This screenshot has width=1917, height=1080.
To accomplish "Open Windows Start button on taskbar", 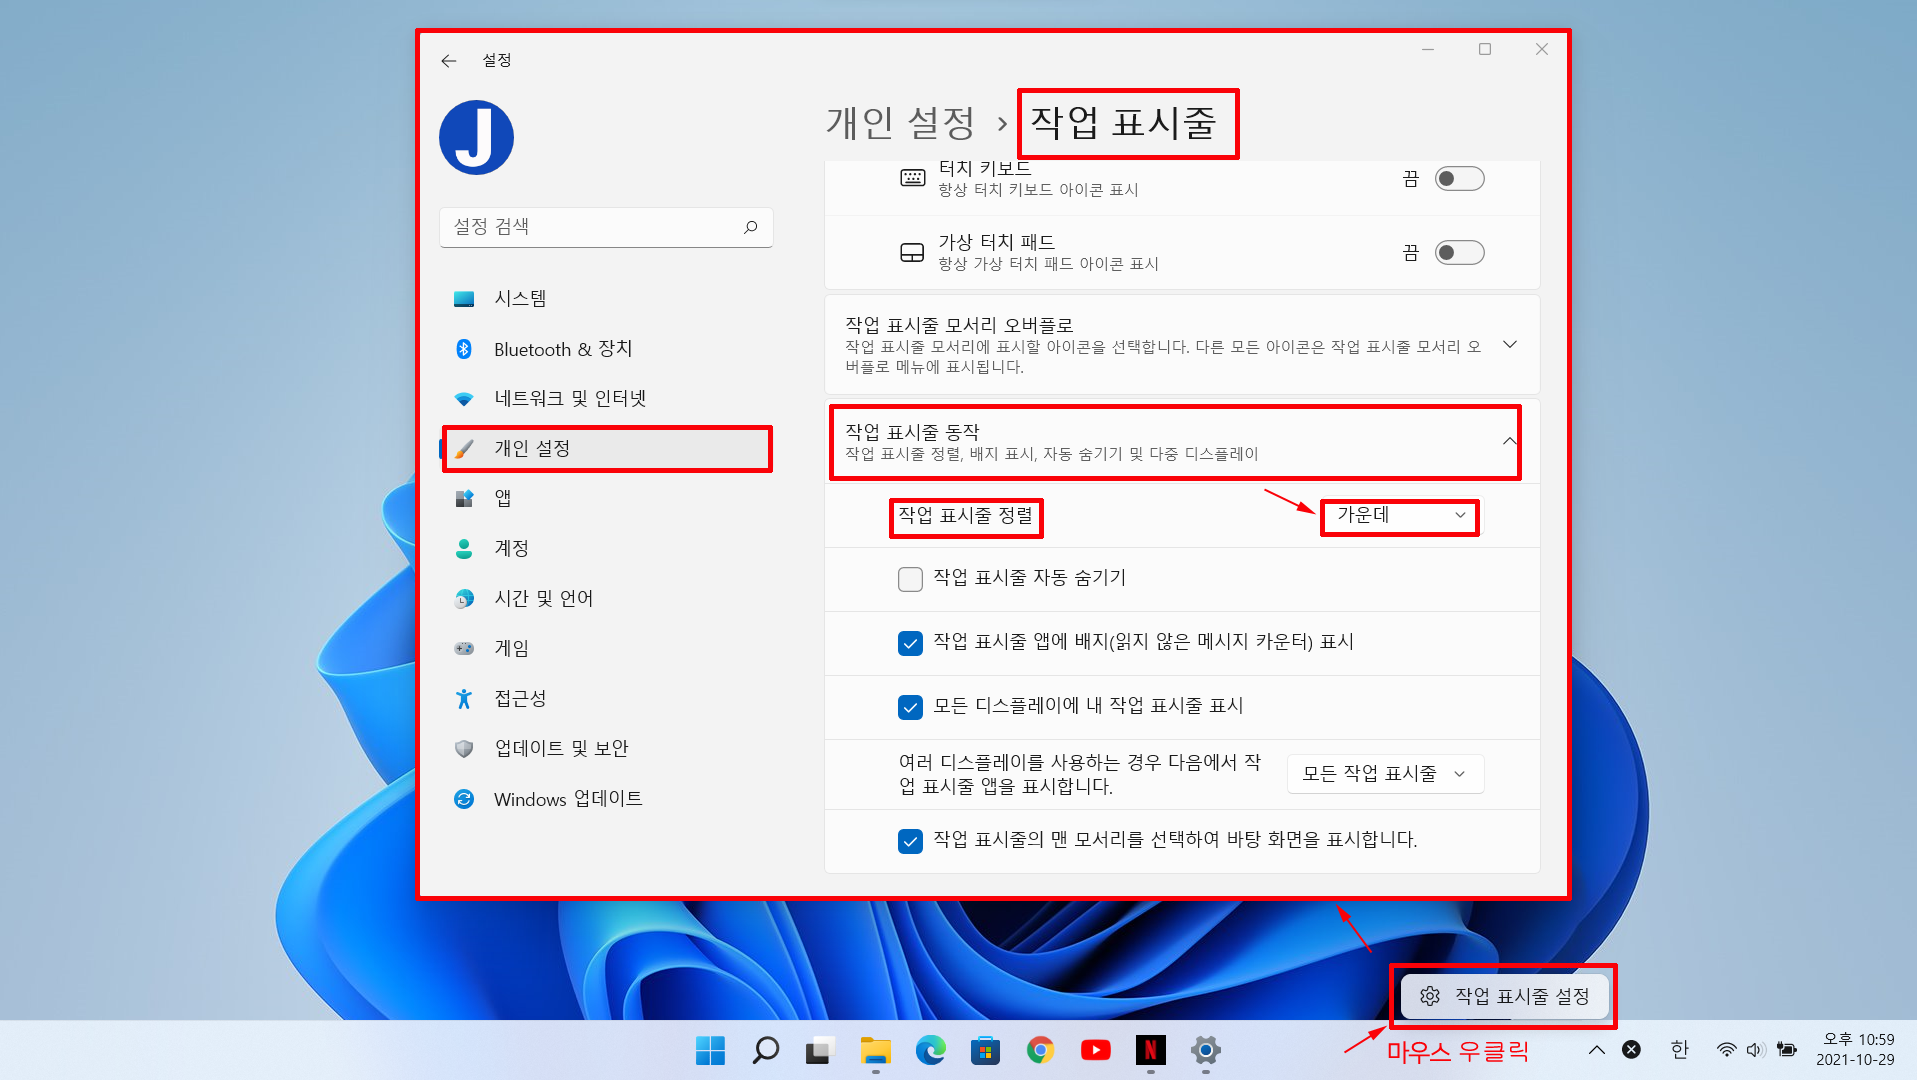I will pos(710,1050).
